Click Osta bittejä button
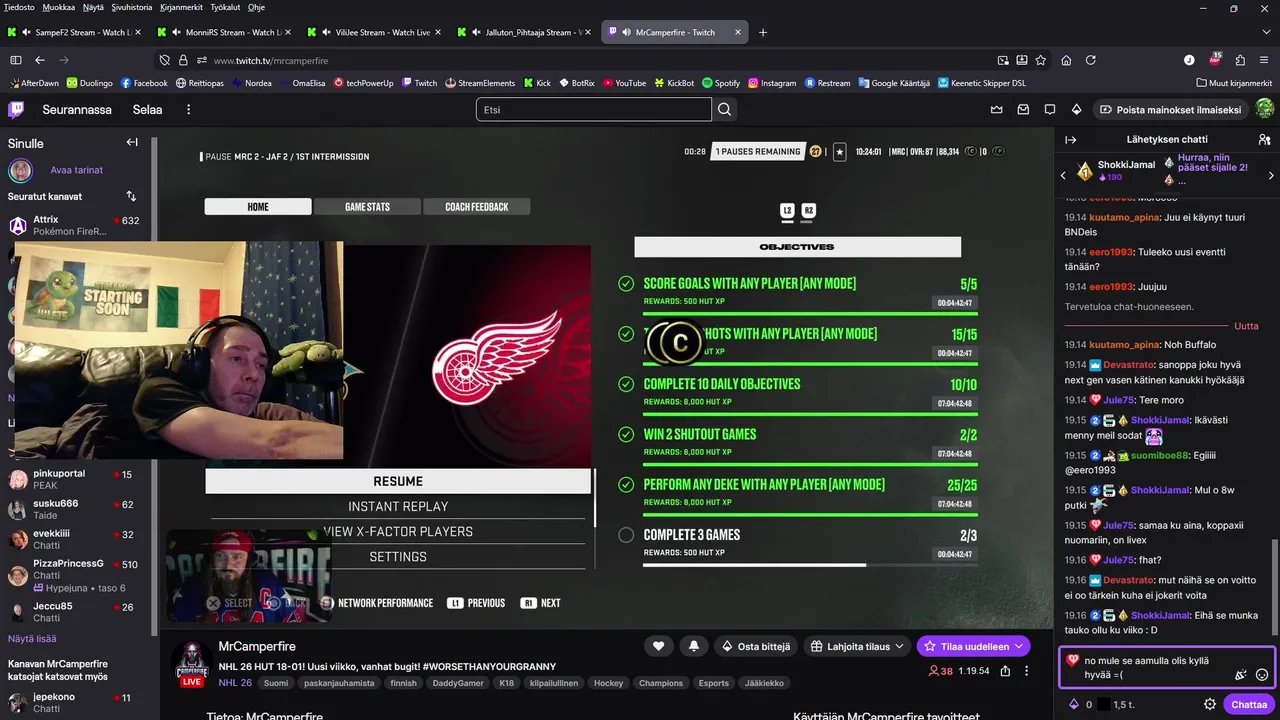 [x=756, y=646]
